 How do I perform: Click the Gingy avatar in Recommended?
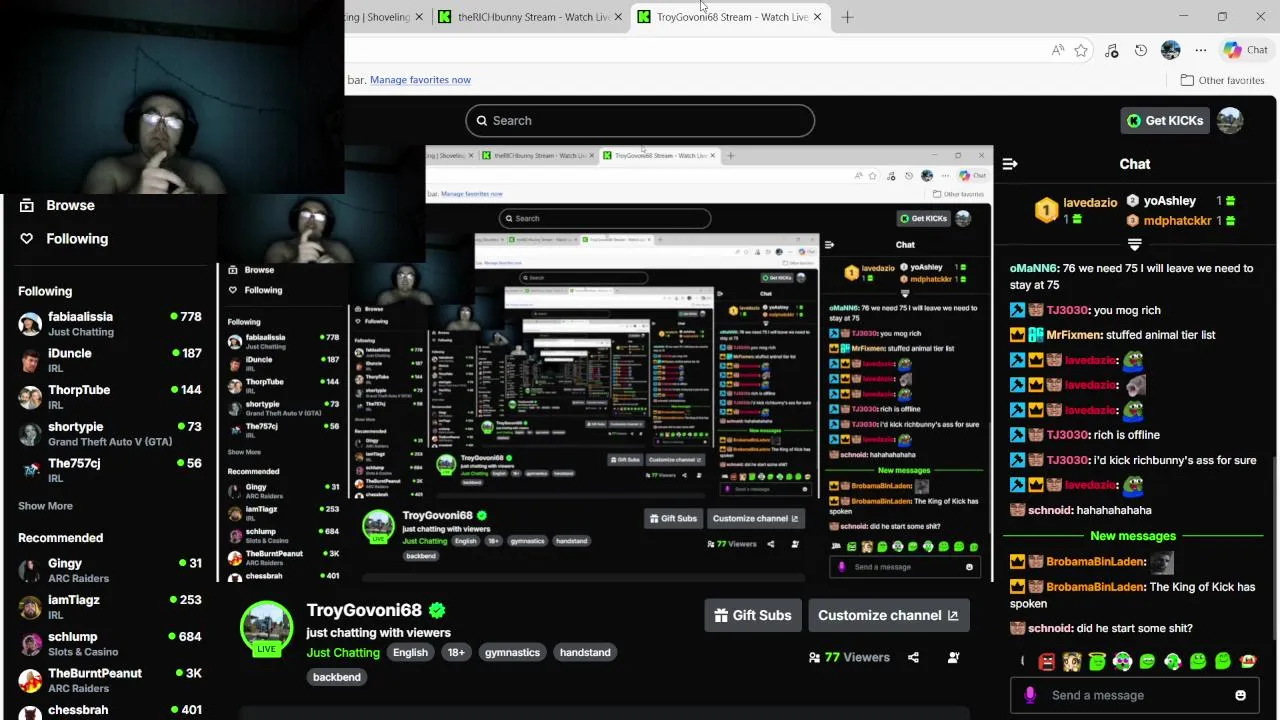(30, 570)
